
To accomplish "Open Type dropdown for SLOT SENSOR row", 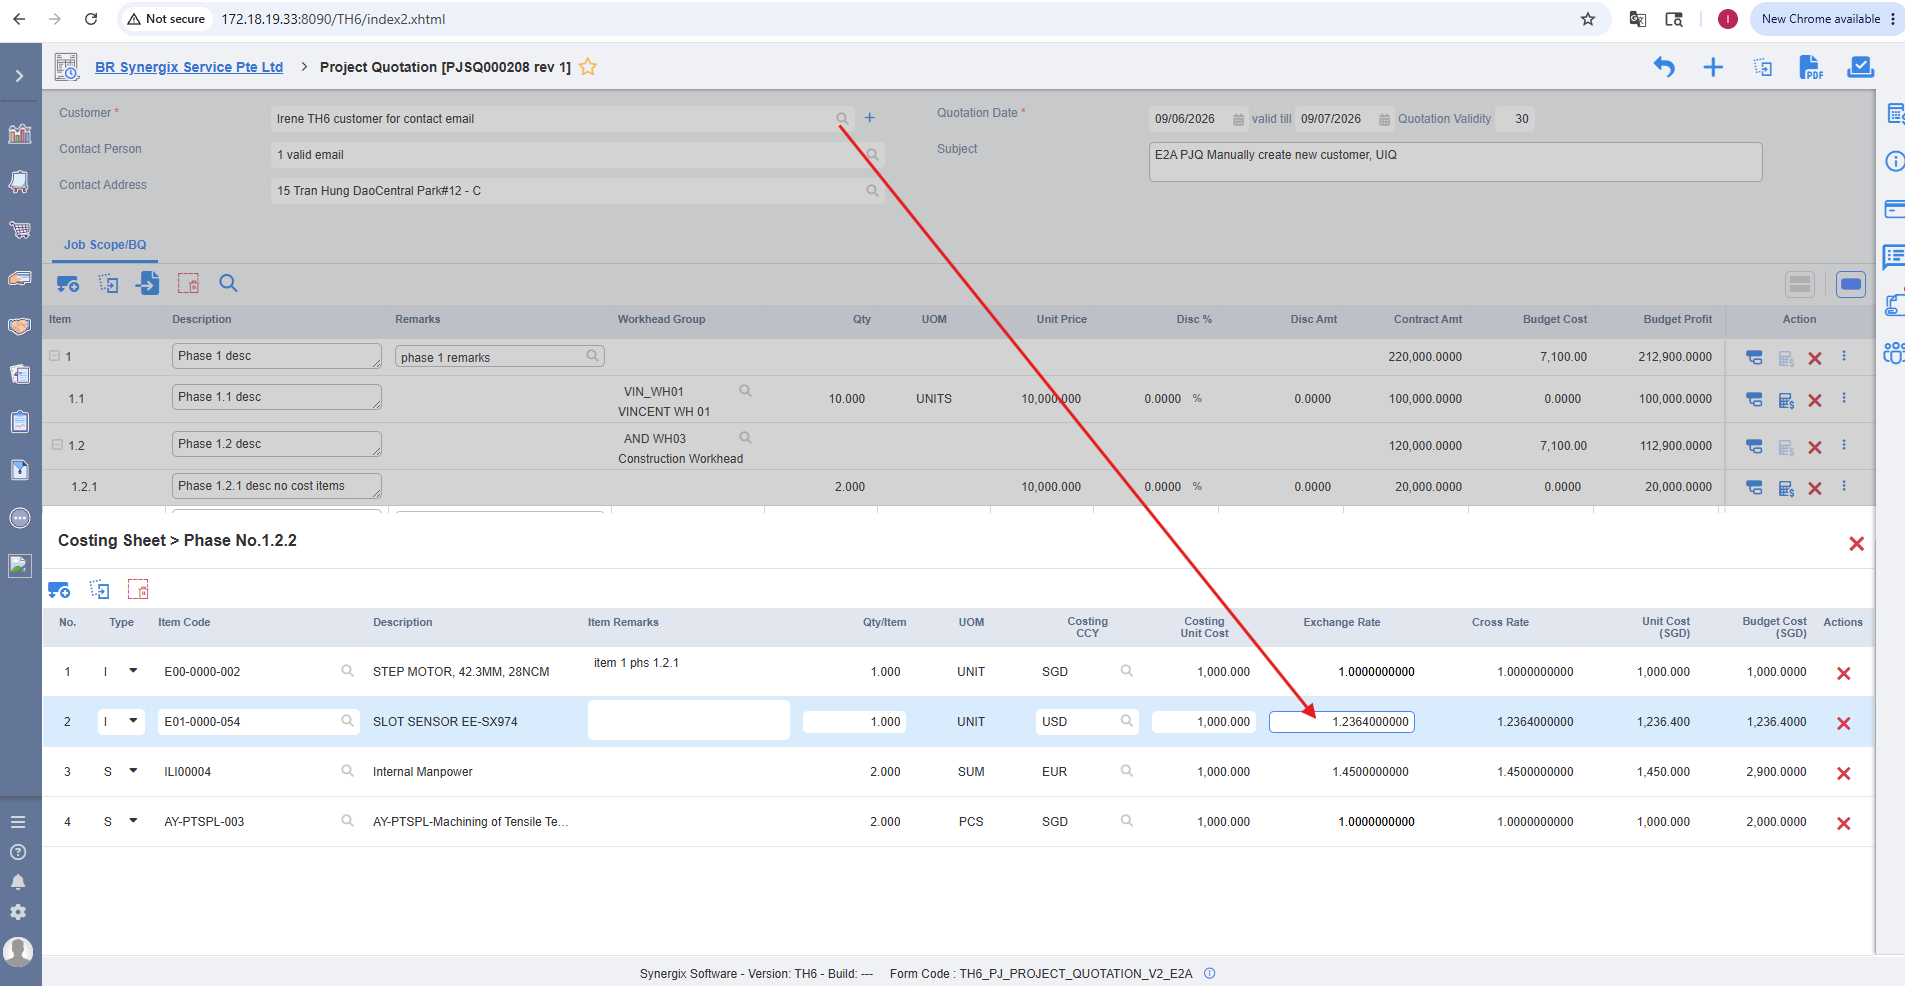I will pos(133,721).
